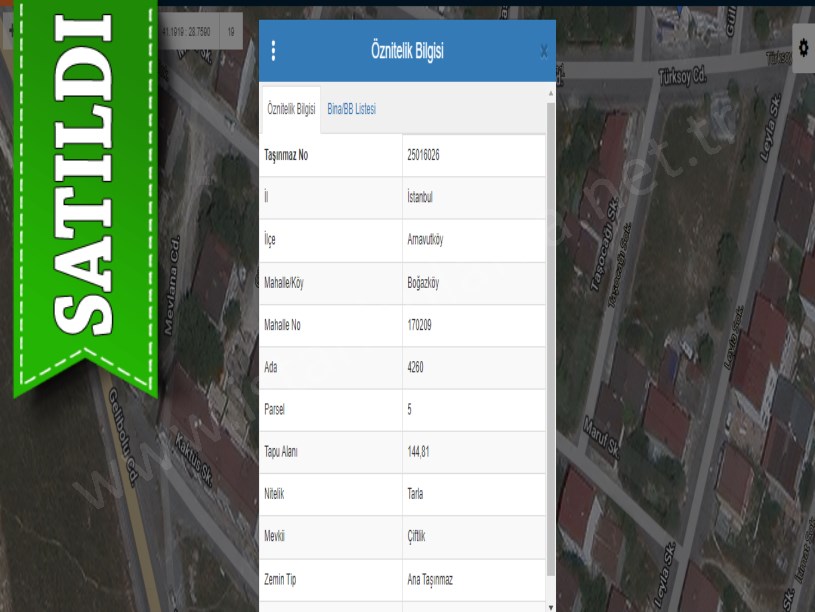The height and width of the screenshot is (612, 815).
Task: Switch to the Bina/BB Listesi tab
Action: (x=351, y=109)
